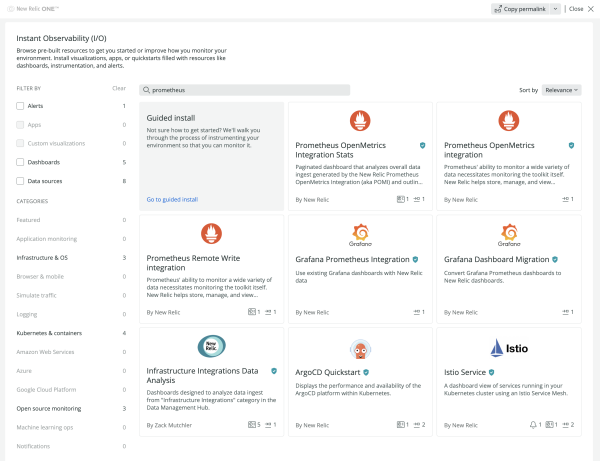Image resolution: width=600 pixels, height=461 pixels.
Task: Select Open source monitoring category
Action: coord(49,408)
